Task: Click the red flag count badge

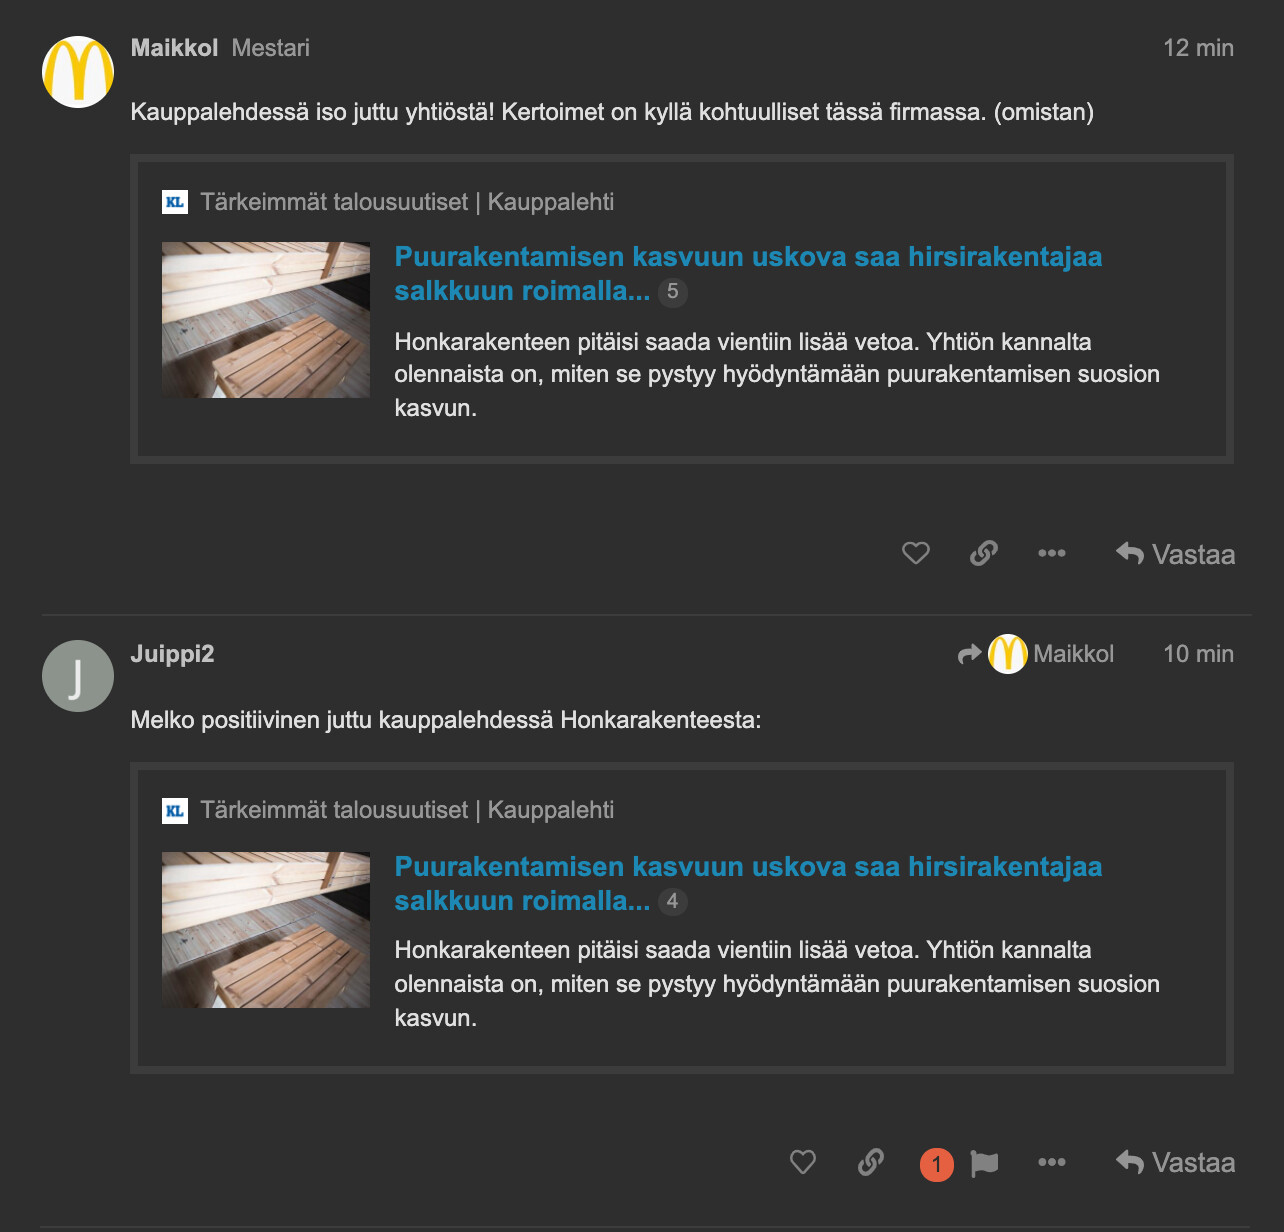Action: click(936, 1164)
